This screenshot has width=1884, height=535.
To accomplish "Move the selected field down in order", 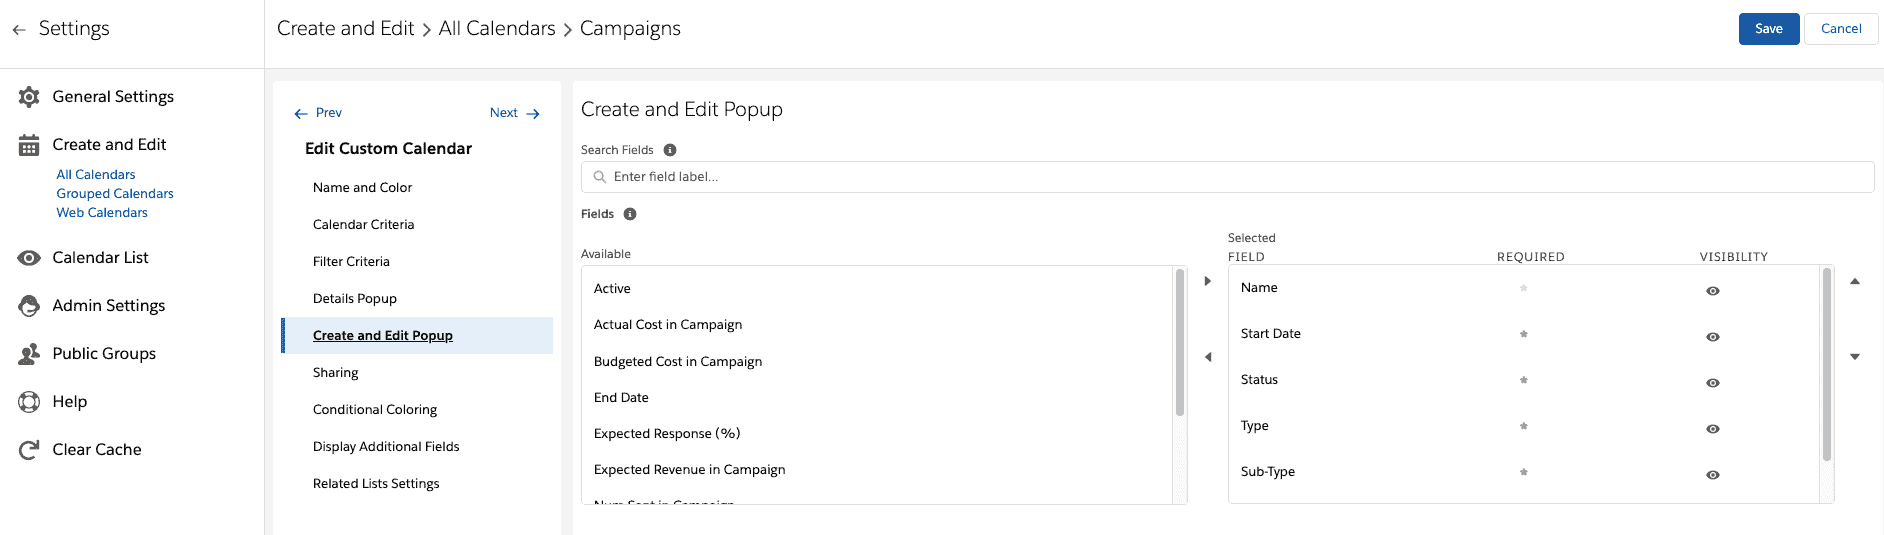I will 1855,357.
